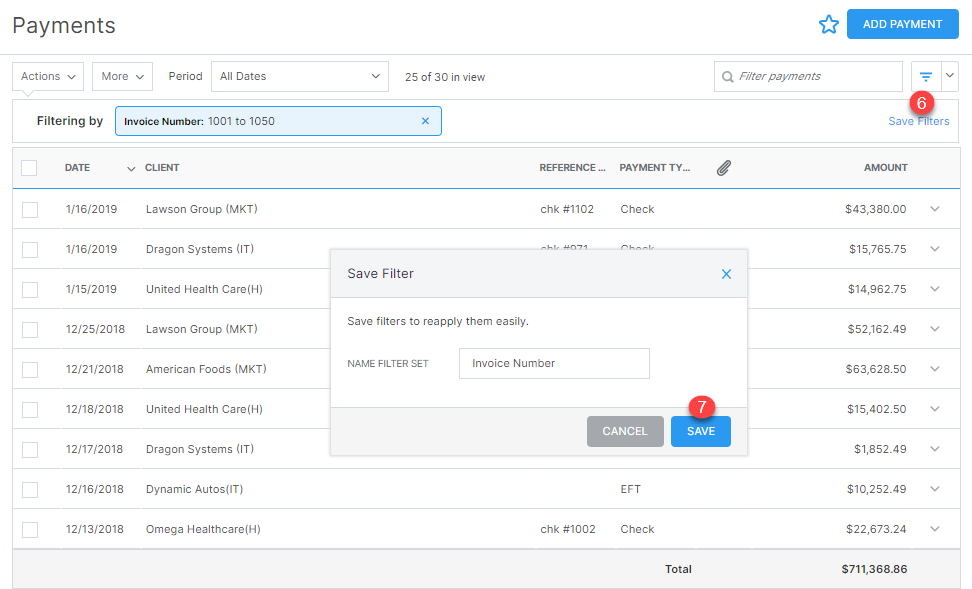Check the 12/21/2018 American Foods row
972x589 pixels.
point(30,370)
